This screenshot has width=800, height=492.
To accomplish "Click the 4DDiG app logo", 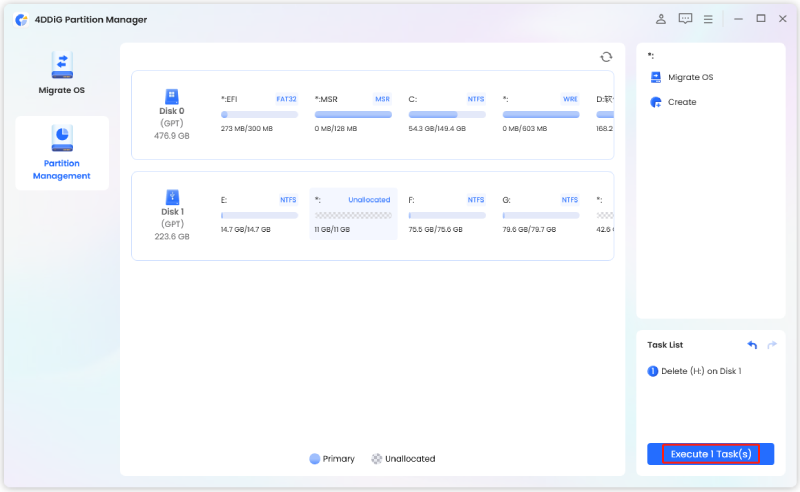I will click(21, 20).
